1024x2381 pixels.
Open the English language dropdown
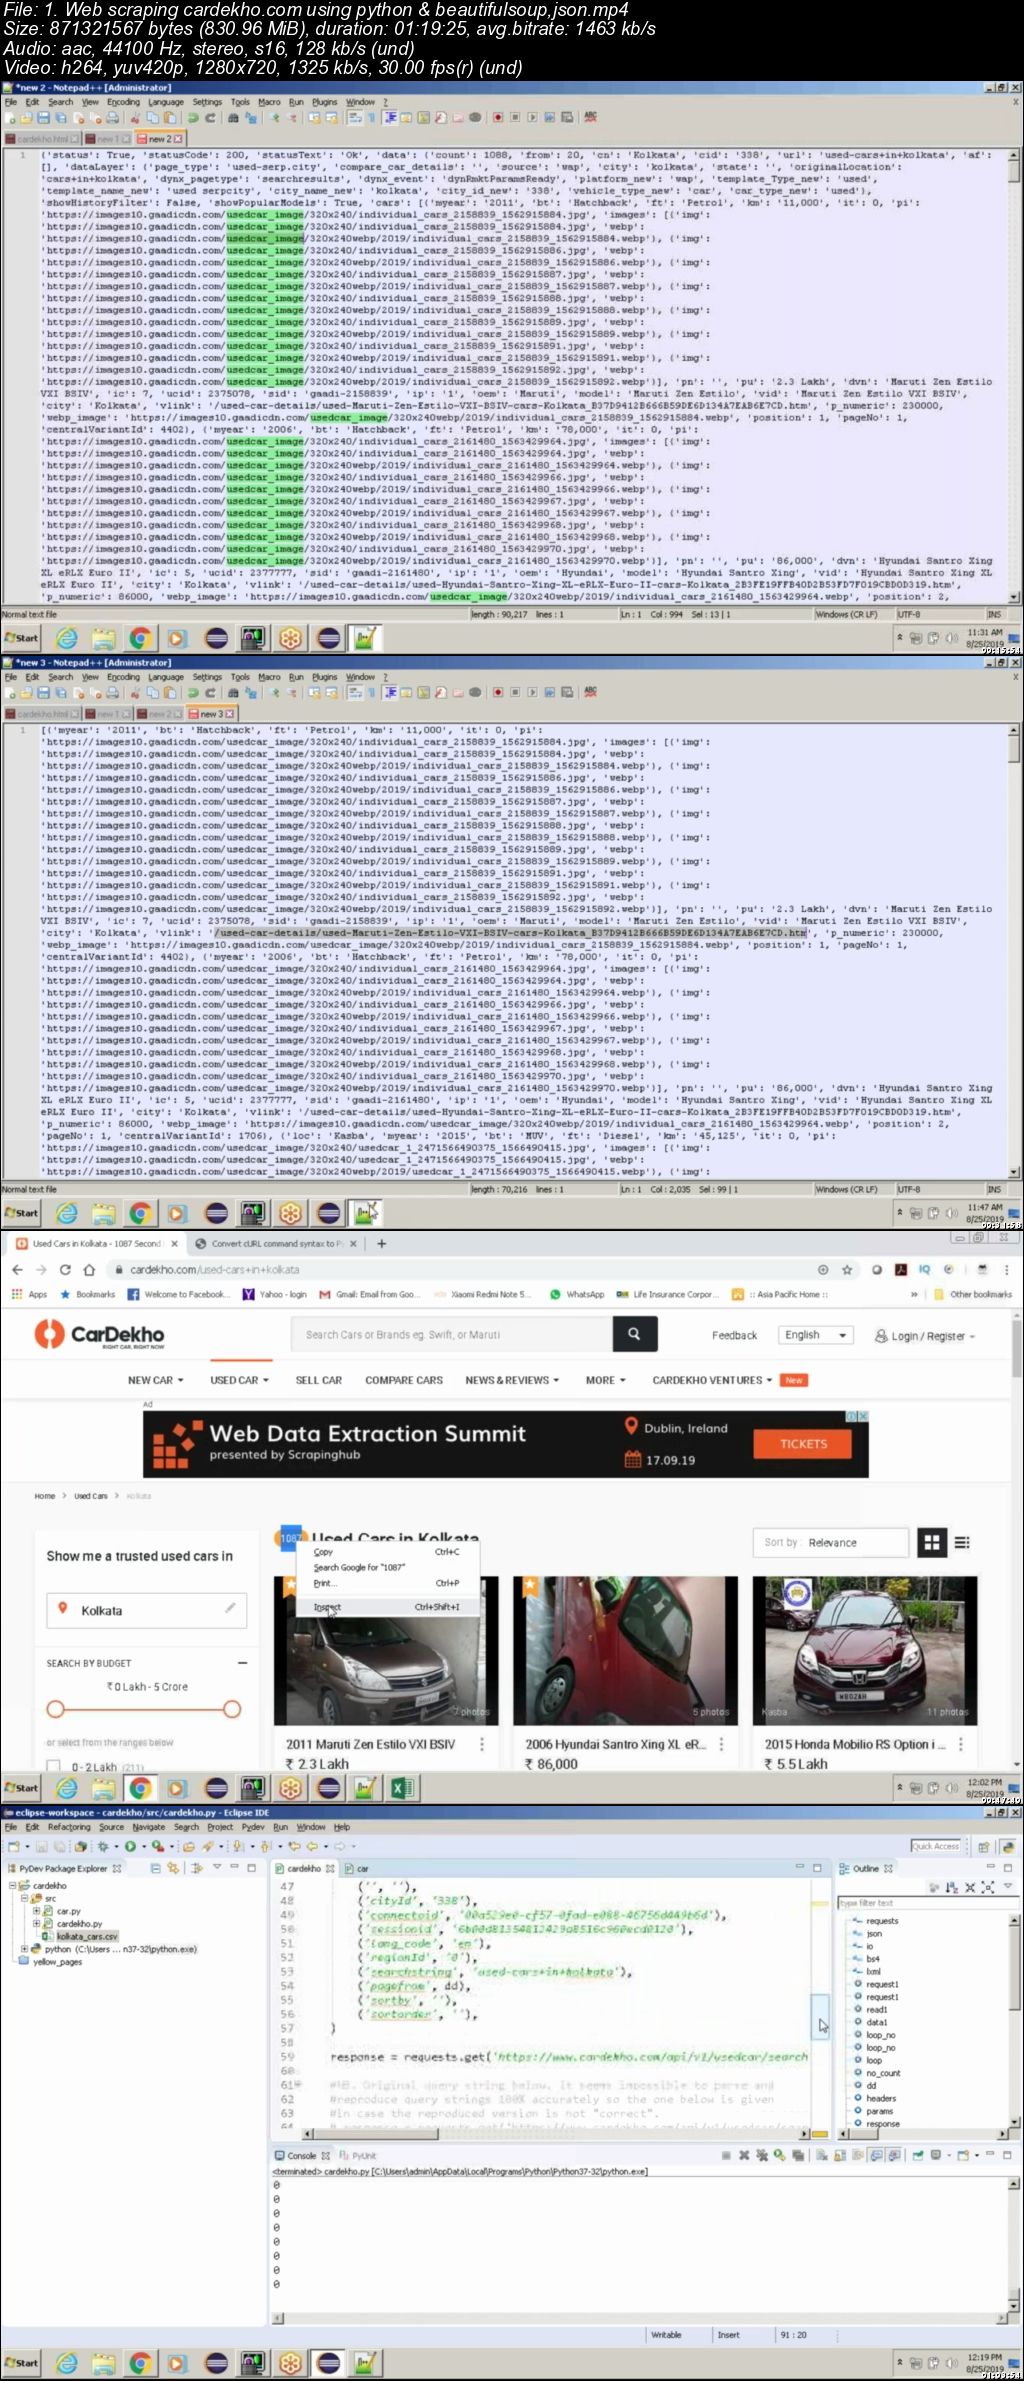(816, 1335)
